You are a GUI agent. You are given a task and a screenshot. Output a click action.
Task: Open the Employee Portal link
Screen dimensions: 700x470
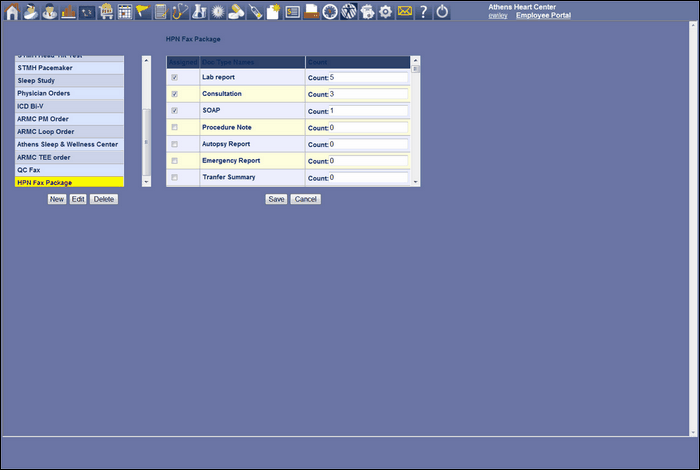543,15
